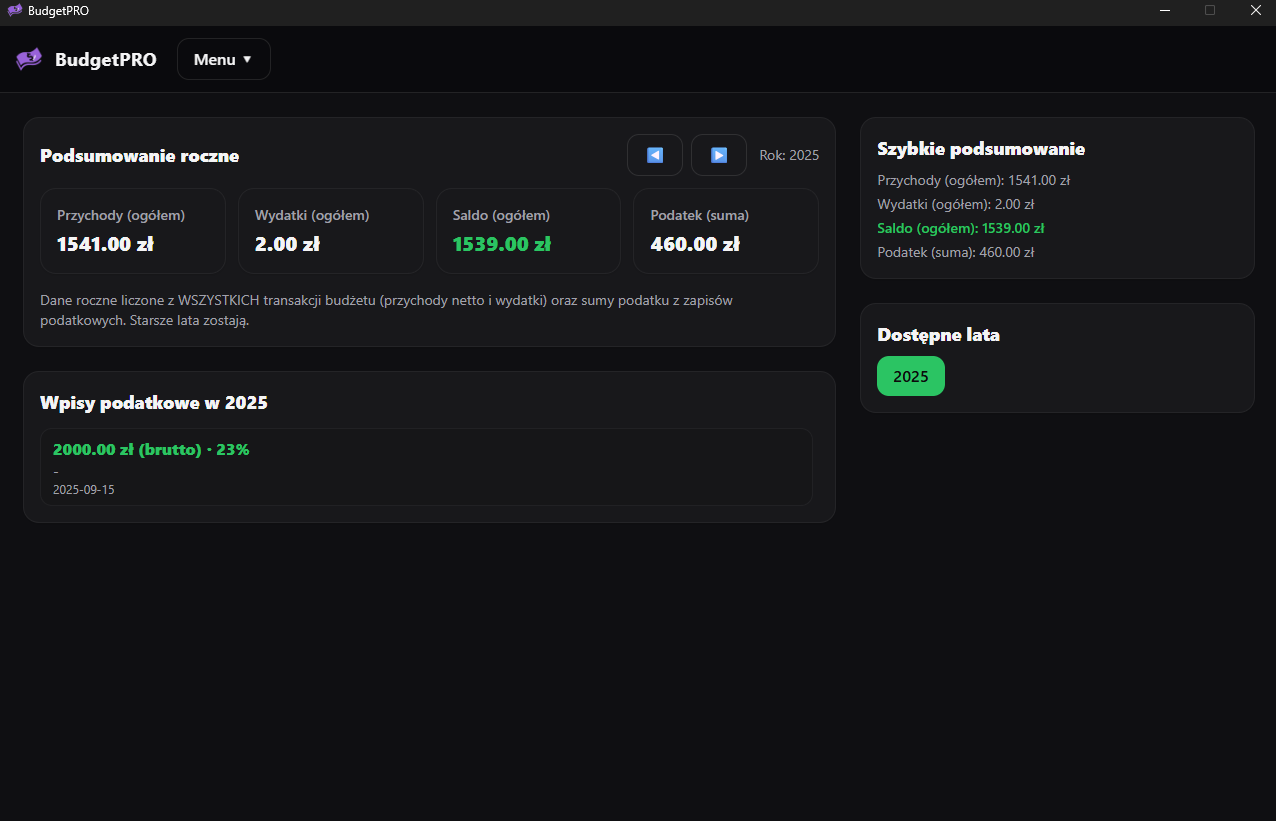Open the Podatek (suma) summary card
Viewport: 1276px width, 821px height.
coord(725,230)
